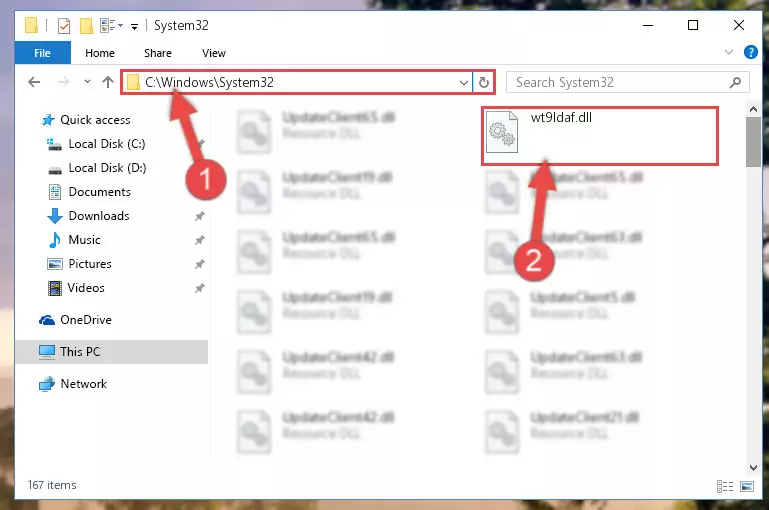This screenshot has height=510, width=769.
Task: Open the File tab
Action: [43, 53]
